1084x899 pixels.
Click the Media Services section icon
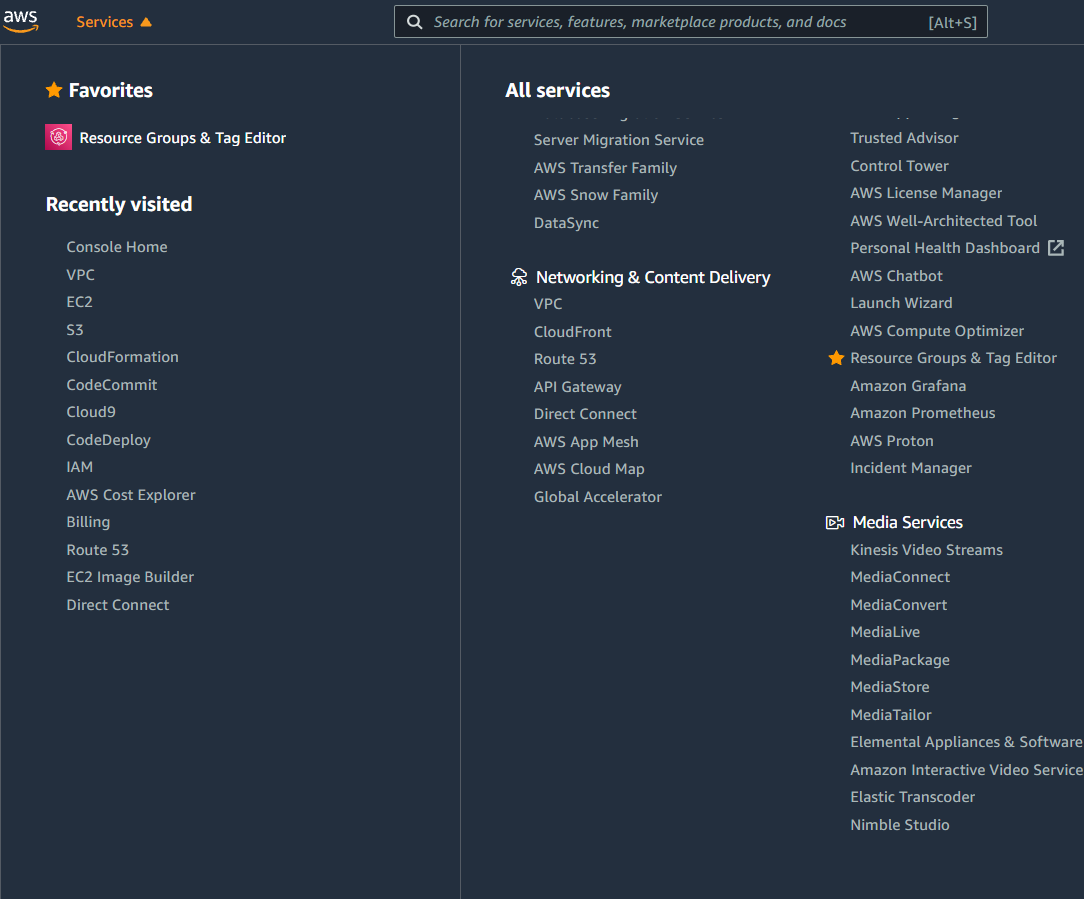coord(835,521)
